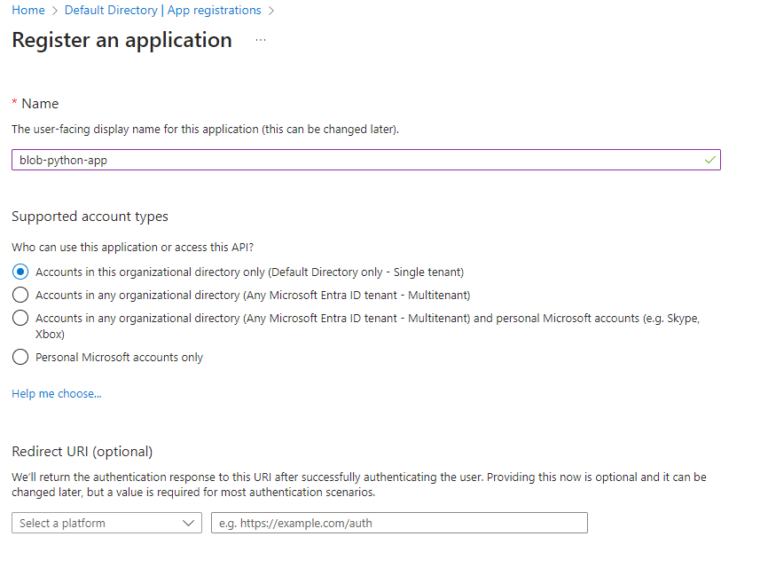Click the required Name label with asterisk

35,103
